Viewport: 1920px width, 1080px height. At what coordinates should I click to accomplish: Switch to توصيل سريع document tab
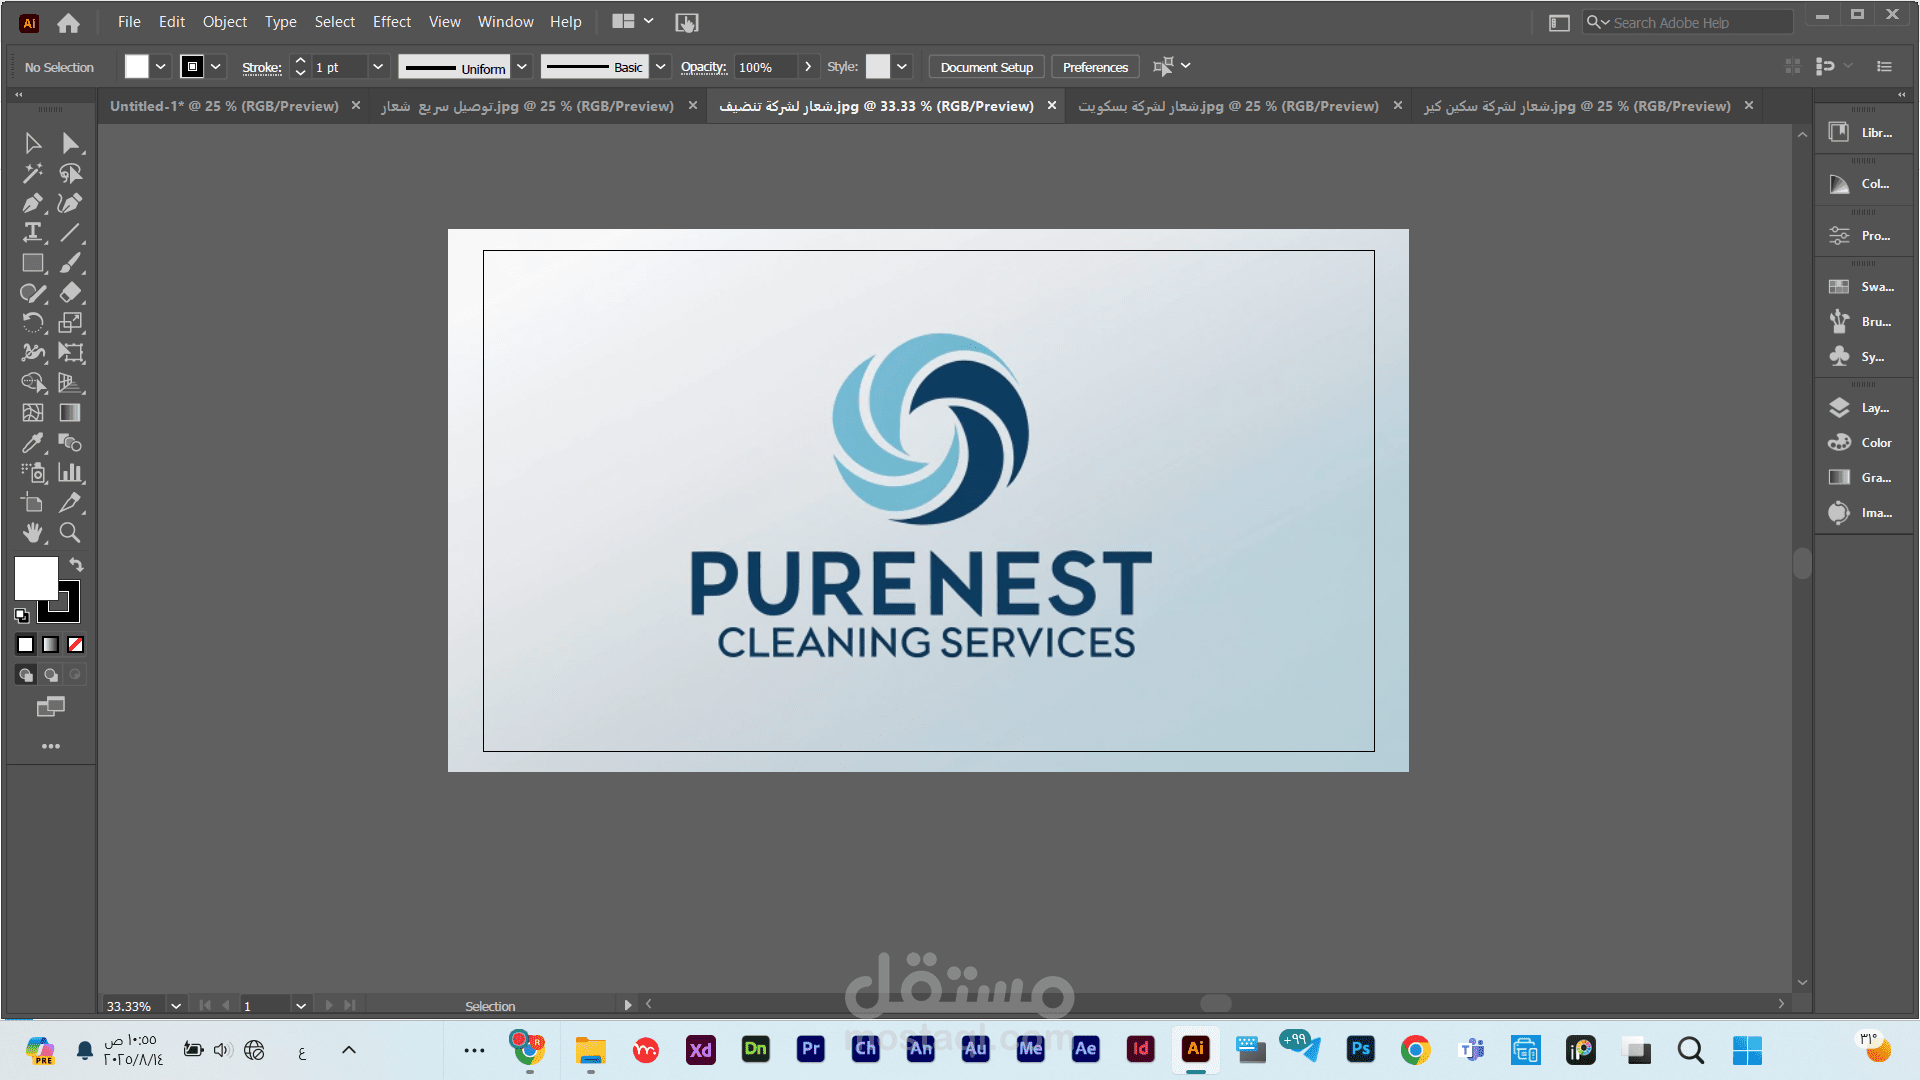click(x=527, y=106)
